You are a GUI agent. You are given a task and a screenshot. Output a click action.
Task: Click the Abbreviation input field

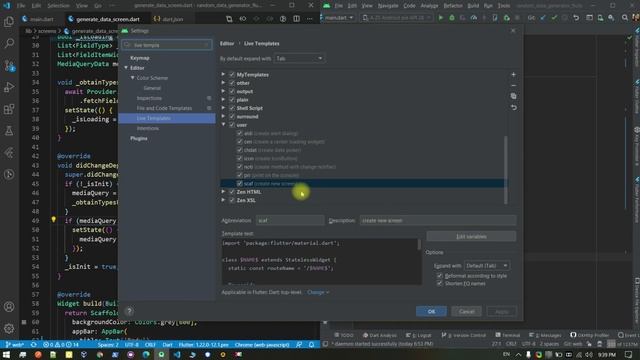[290, 220]
